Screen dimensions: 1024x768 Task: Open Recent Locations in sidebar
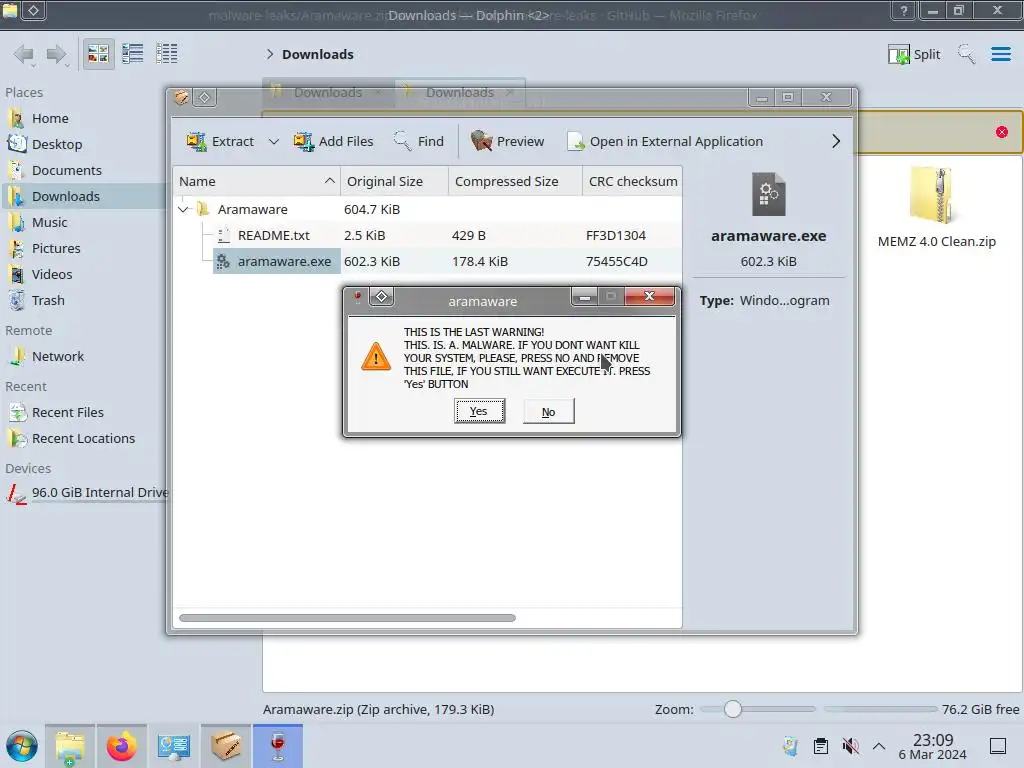pos(83,439)
